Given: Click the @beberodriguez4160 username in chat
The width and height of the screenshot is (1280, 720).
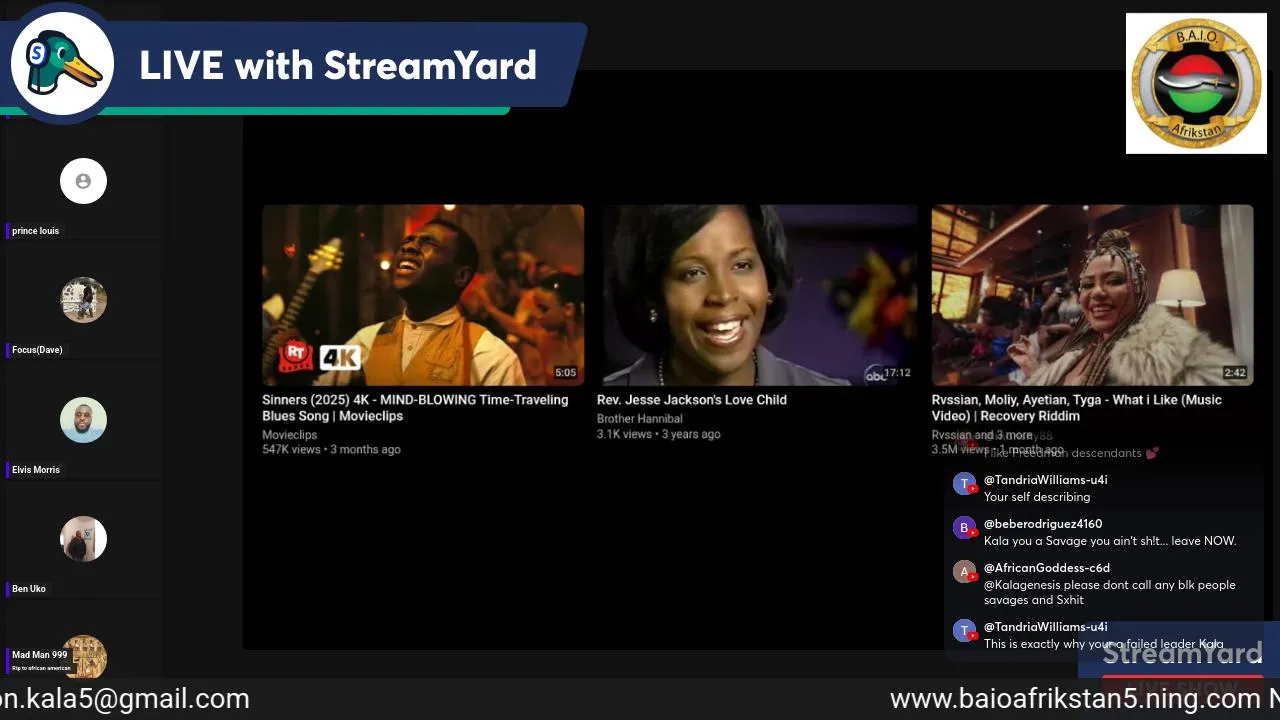Looking at the screenshot, I should tap(1043, 524).
